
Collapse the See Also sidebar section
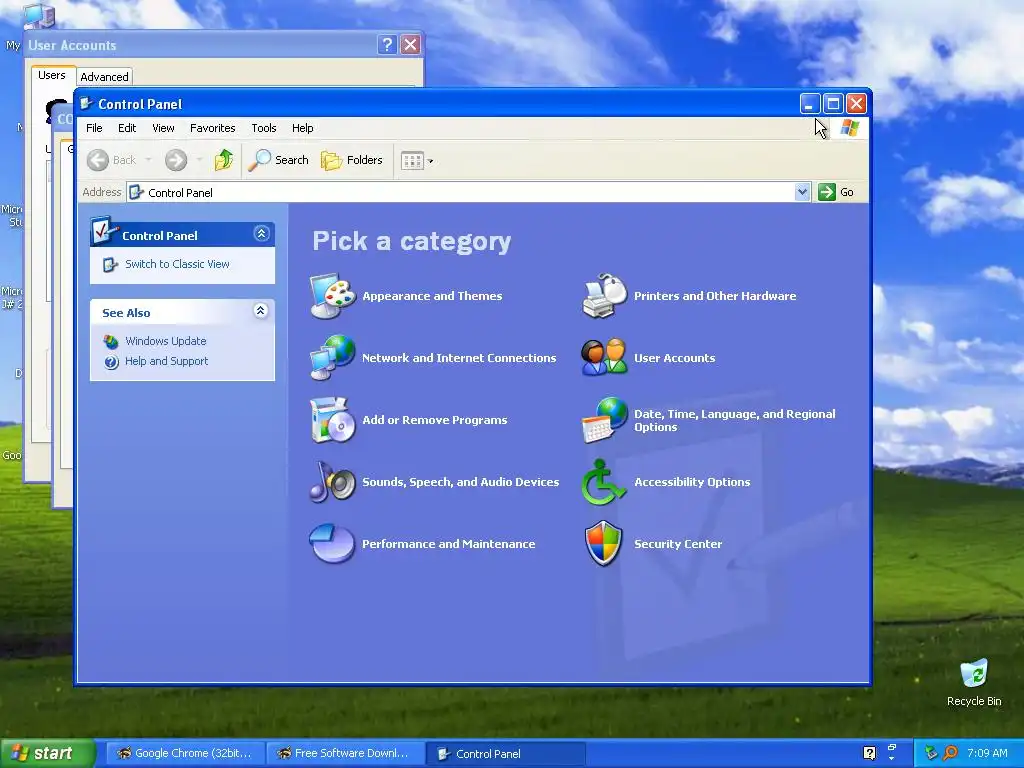pyautogui.click(x=260, y=310)
